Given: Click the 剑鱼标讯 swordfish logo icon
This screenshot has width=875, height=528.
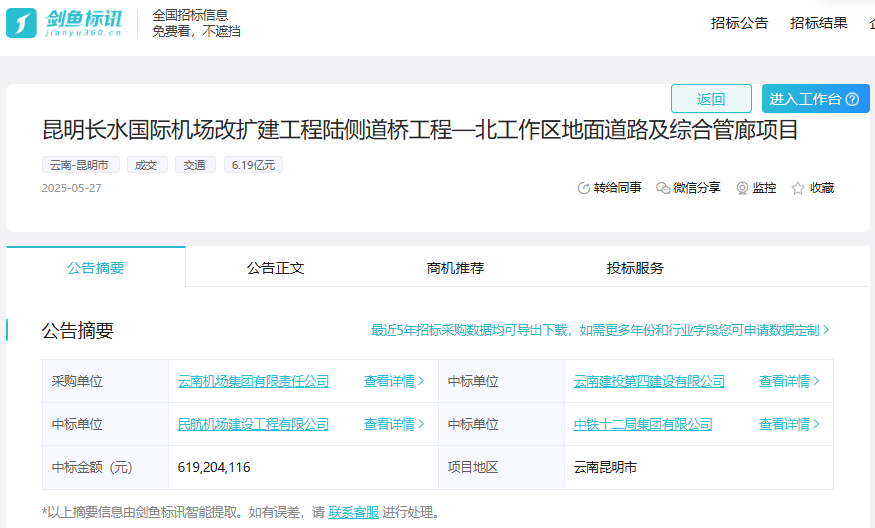Looking at the screenshot, I should pos(21,23).
